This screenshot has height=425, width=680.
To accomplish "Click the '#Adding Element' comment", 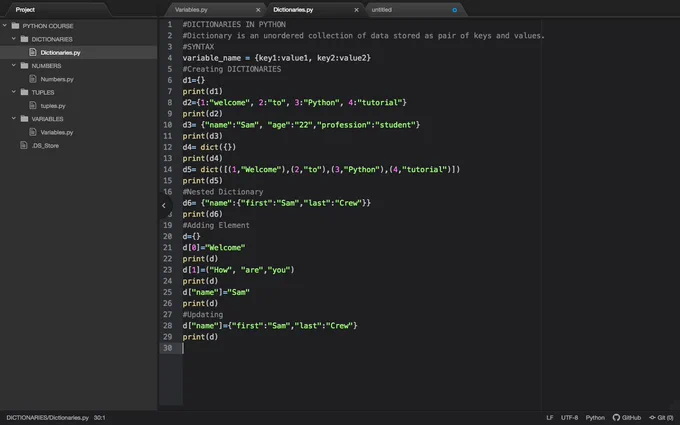I will pos(216,225).
